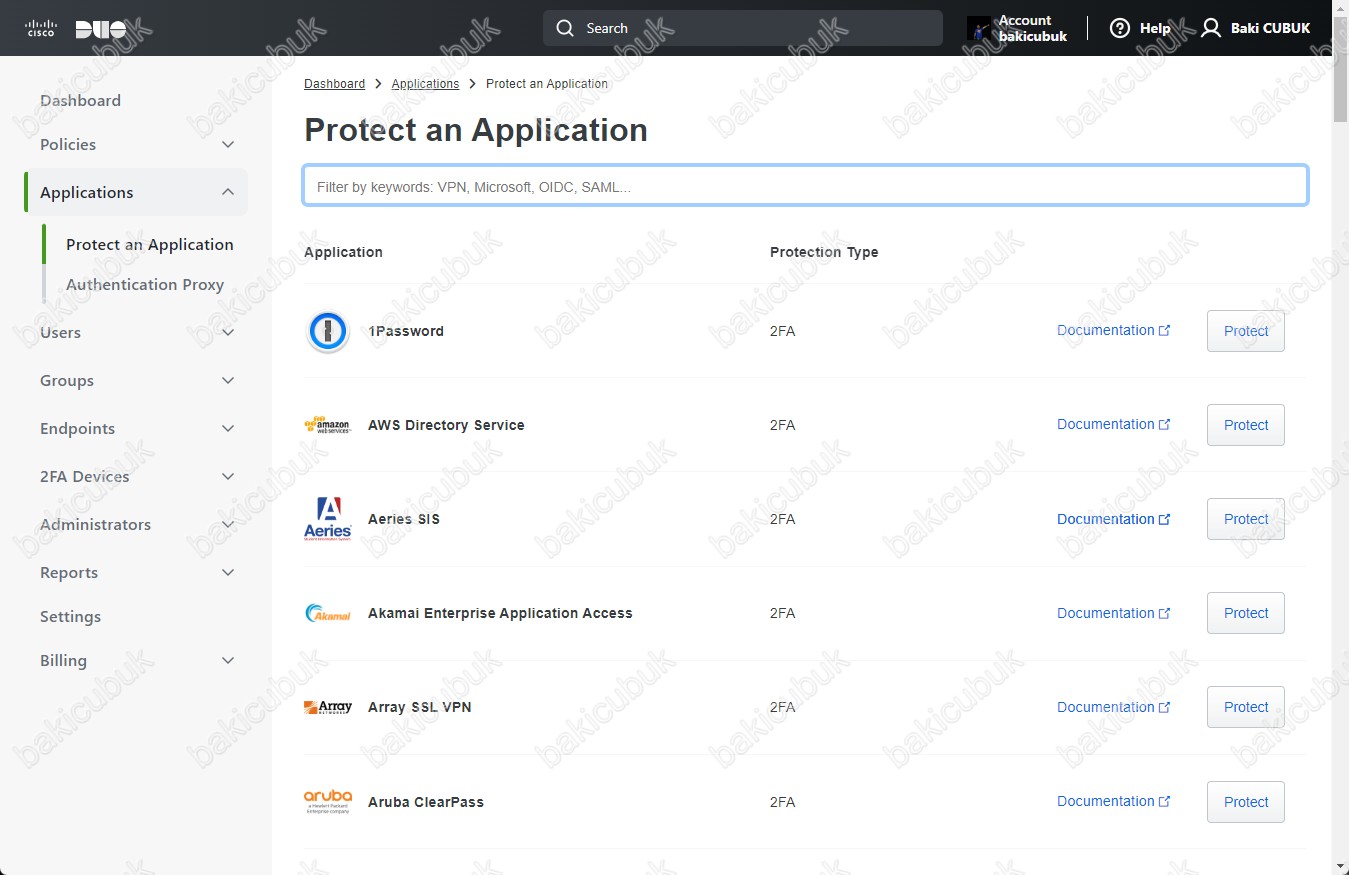Expand the Endpoints menu chevron
Viewport: 1349px width, 875px height.
coord(228,429)
